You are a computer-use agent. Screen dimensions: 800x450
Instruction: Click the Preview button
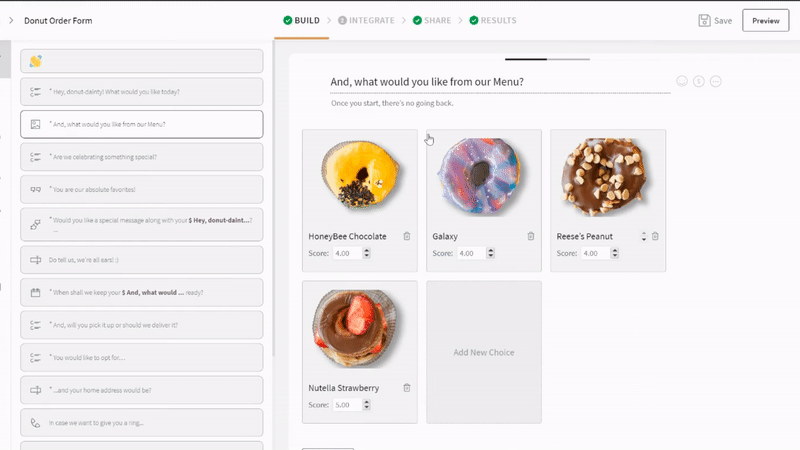pyautogui.click(x=765, y=20)
